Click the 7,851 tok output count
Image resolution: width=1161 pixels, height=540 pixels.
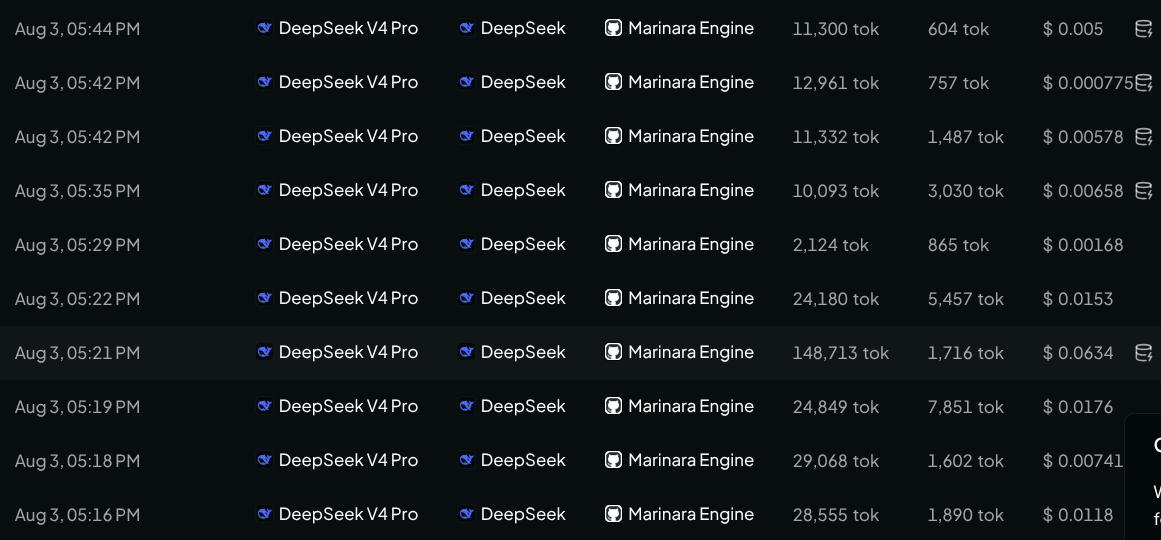pyautogui.click(x=966, y=407)
